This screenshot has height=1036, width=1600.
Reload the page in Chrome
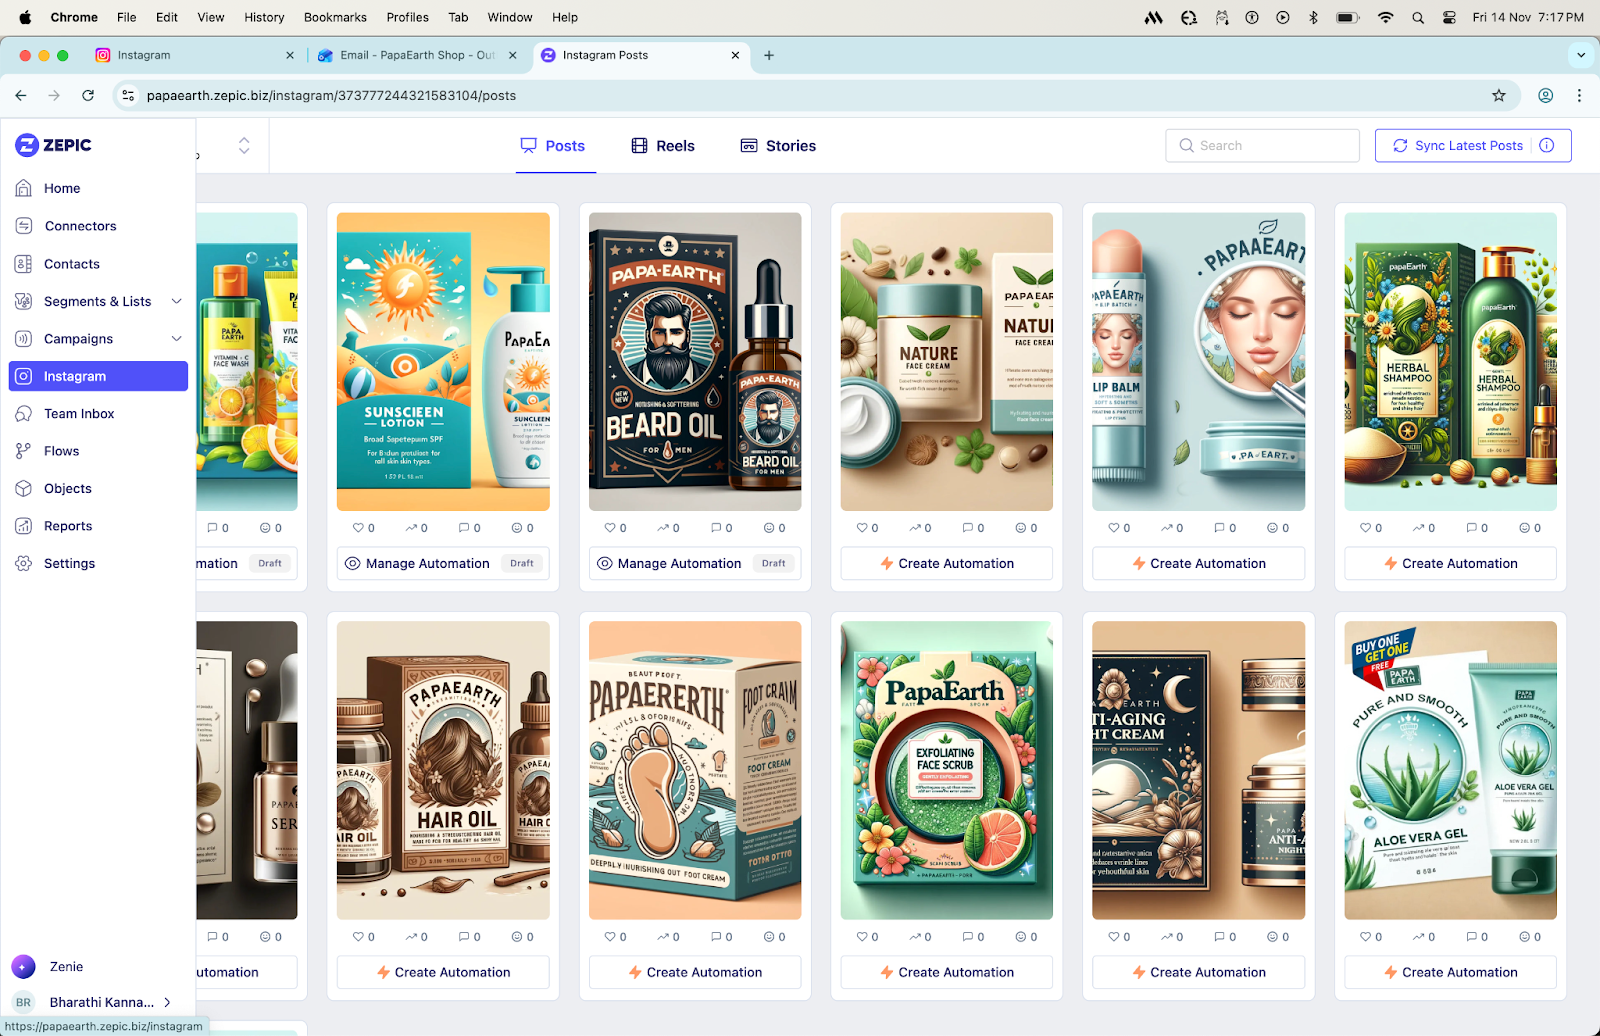[88, 95]
